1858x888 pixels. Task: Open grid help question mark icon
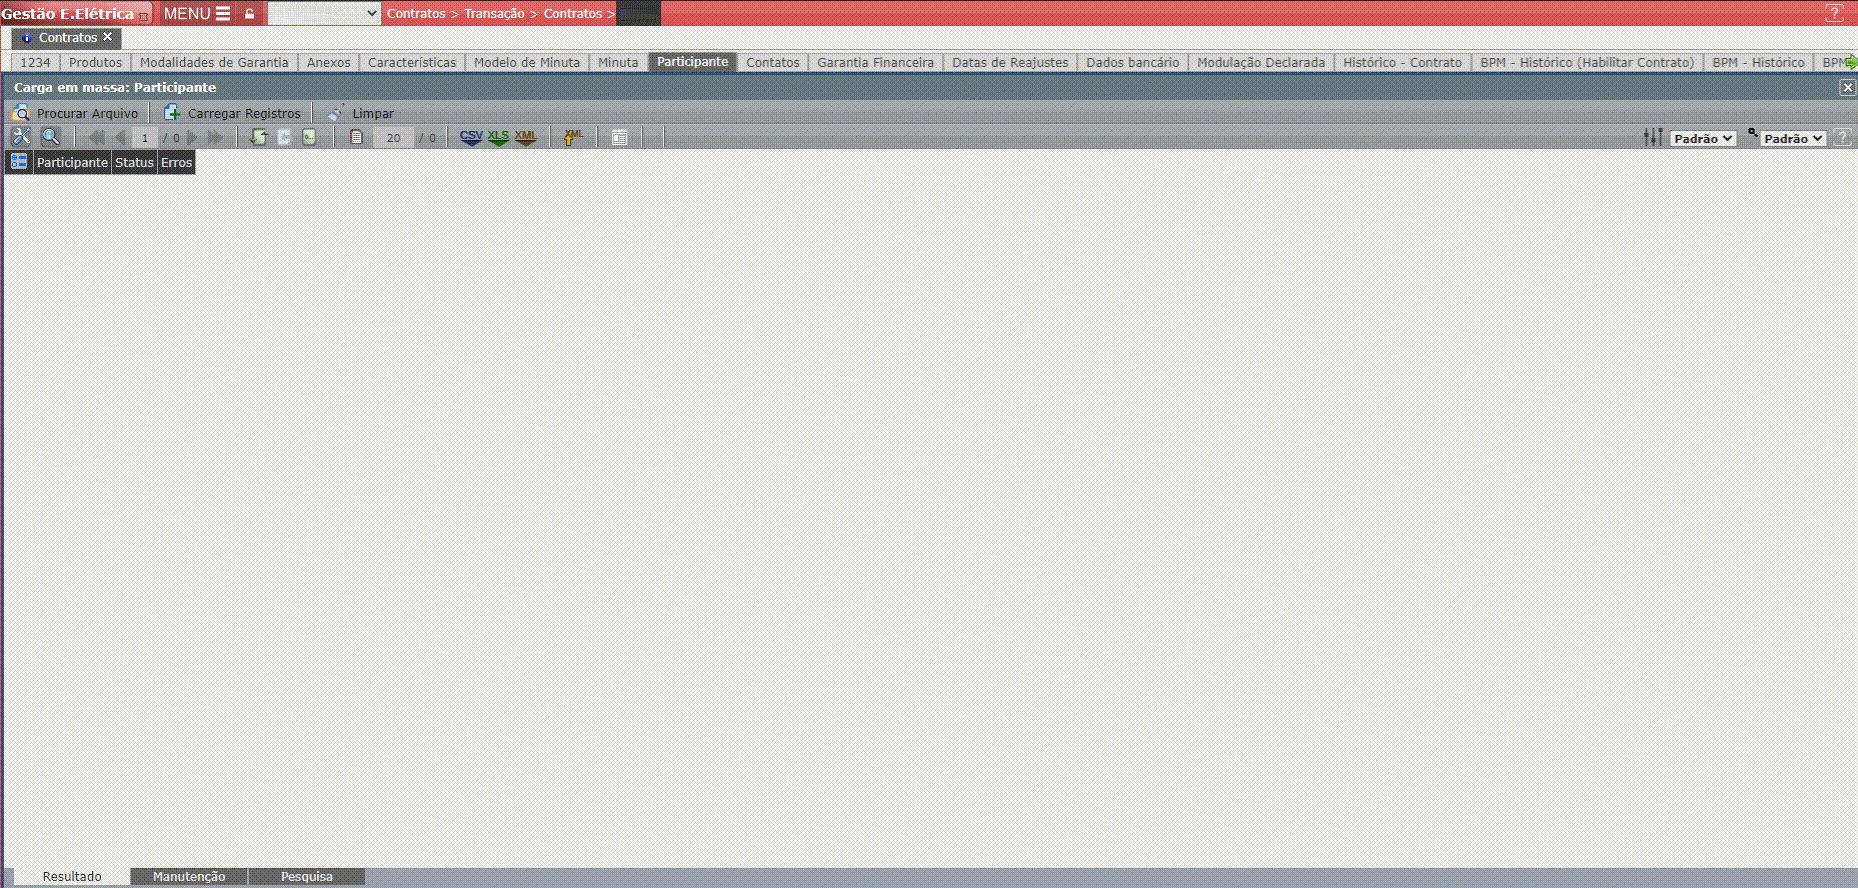[x=1842, y=138]
